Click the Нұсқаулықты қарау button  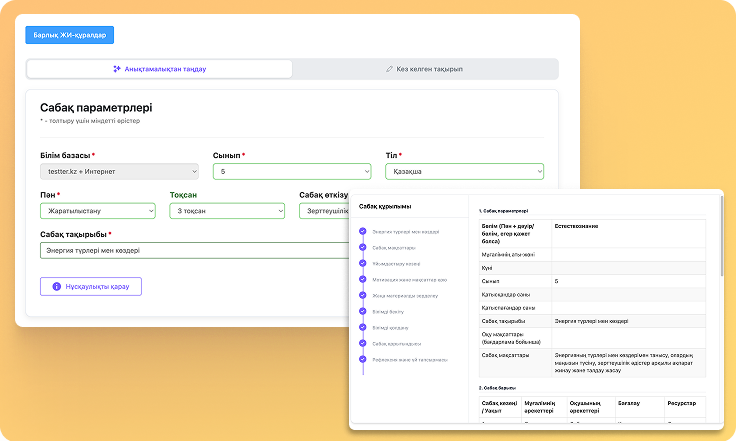point(91,286)
